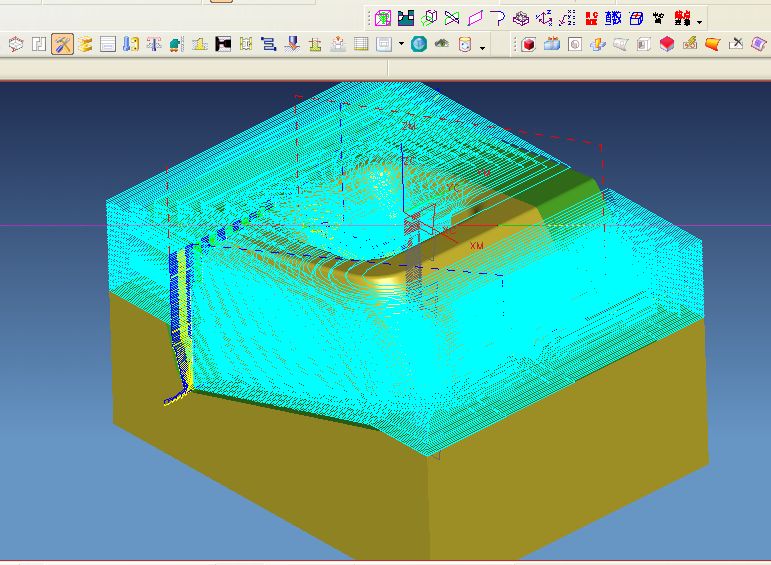Click the purple sheet surface icon
Screen dimensions: 771x565
759,45
